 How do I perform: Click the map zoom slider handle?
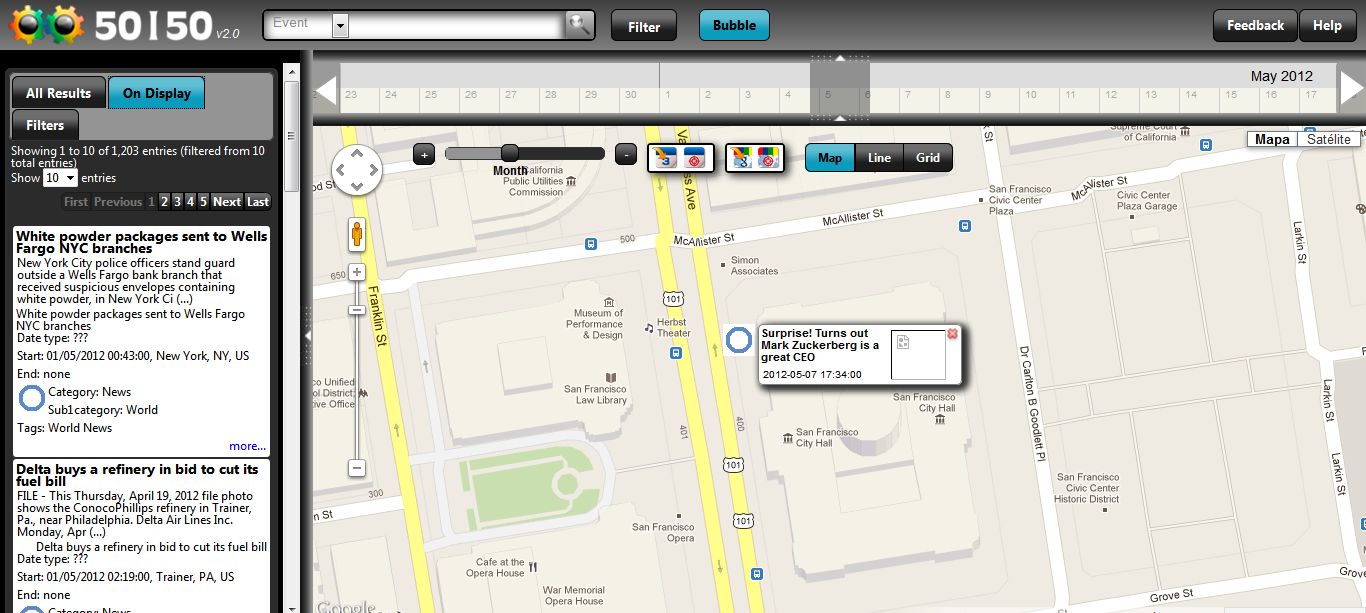tap(357, 310)
